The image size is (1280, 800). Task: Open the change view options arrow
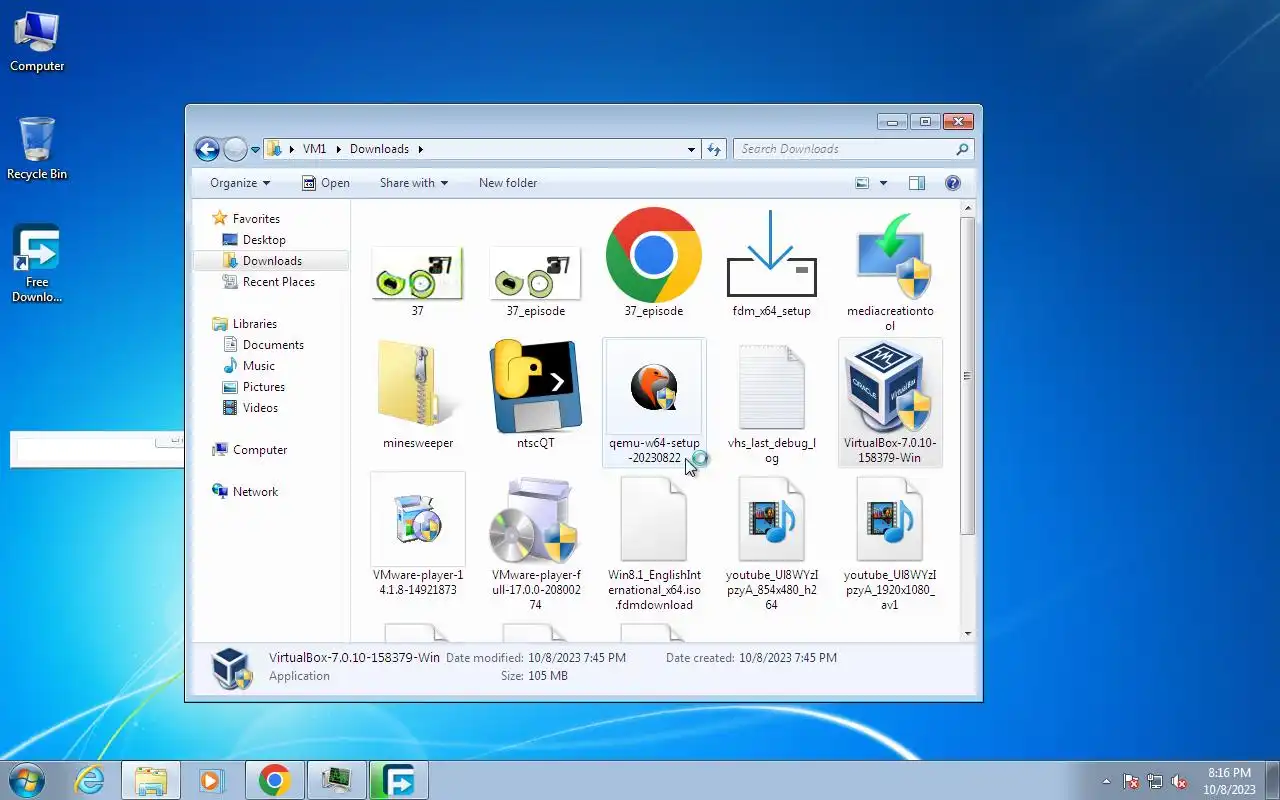point(883,183)
